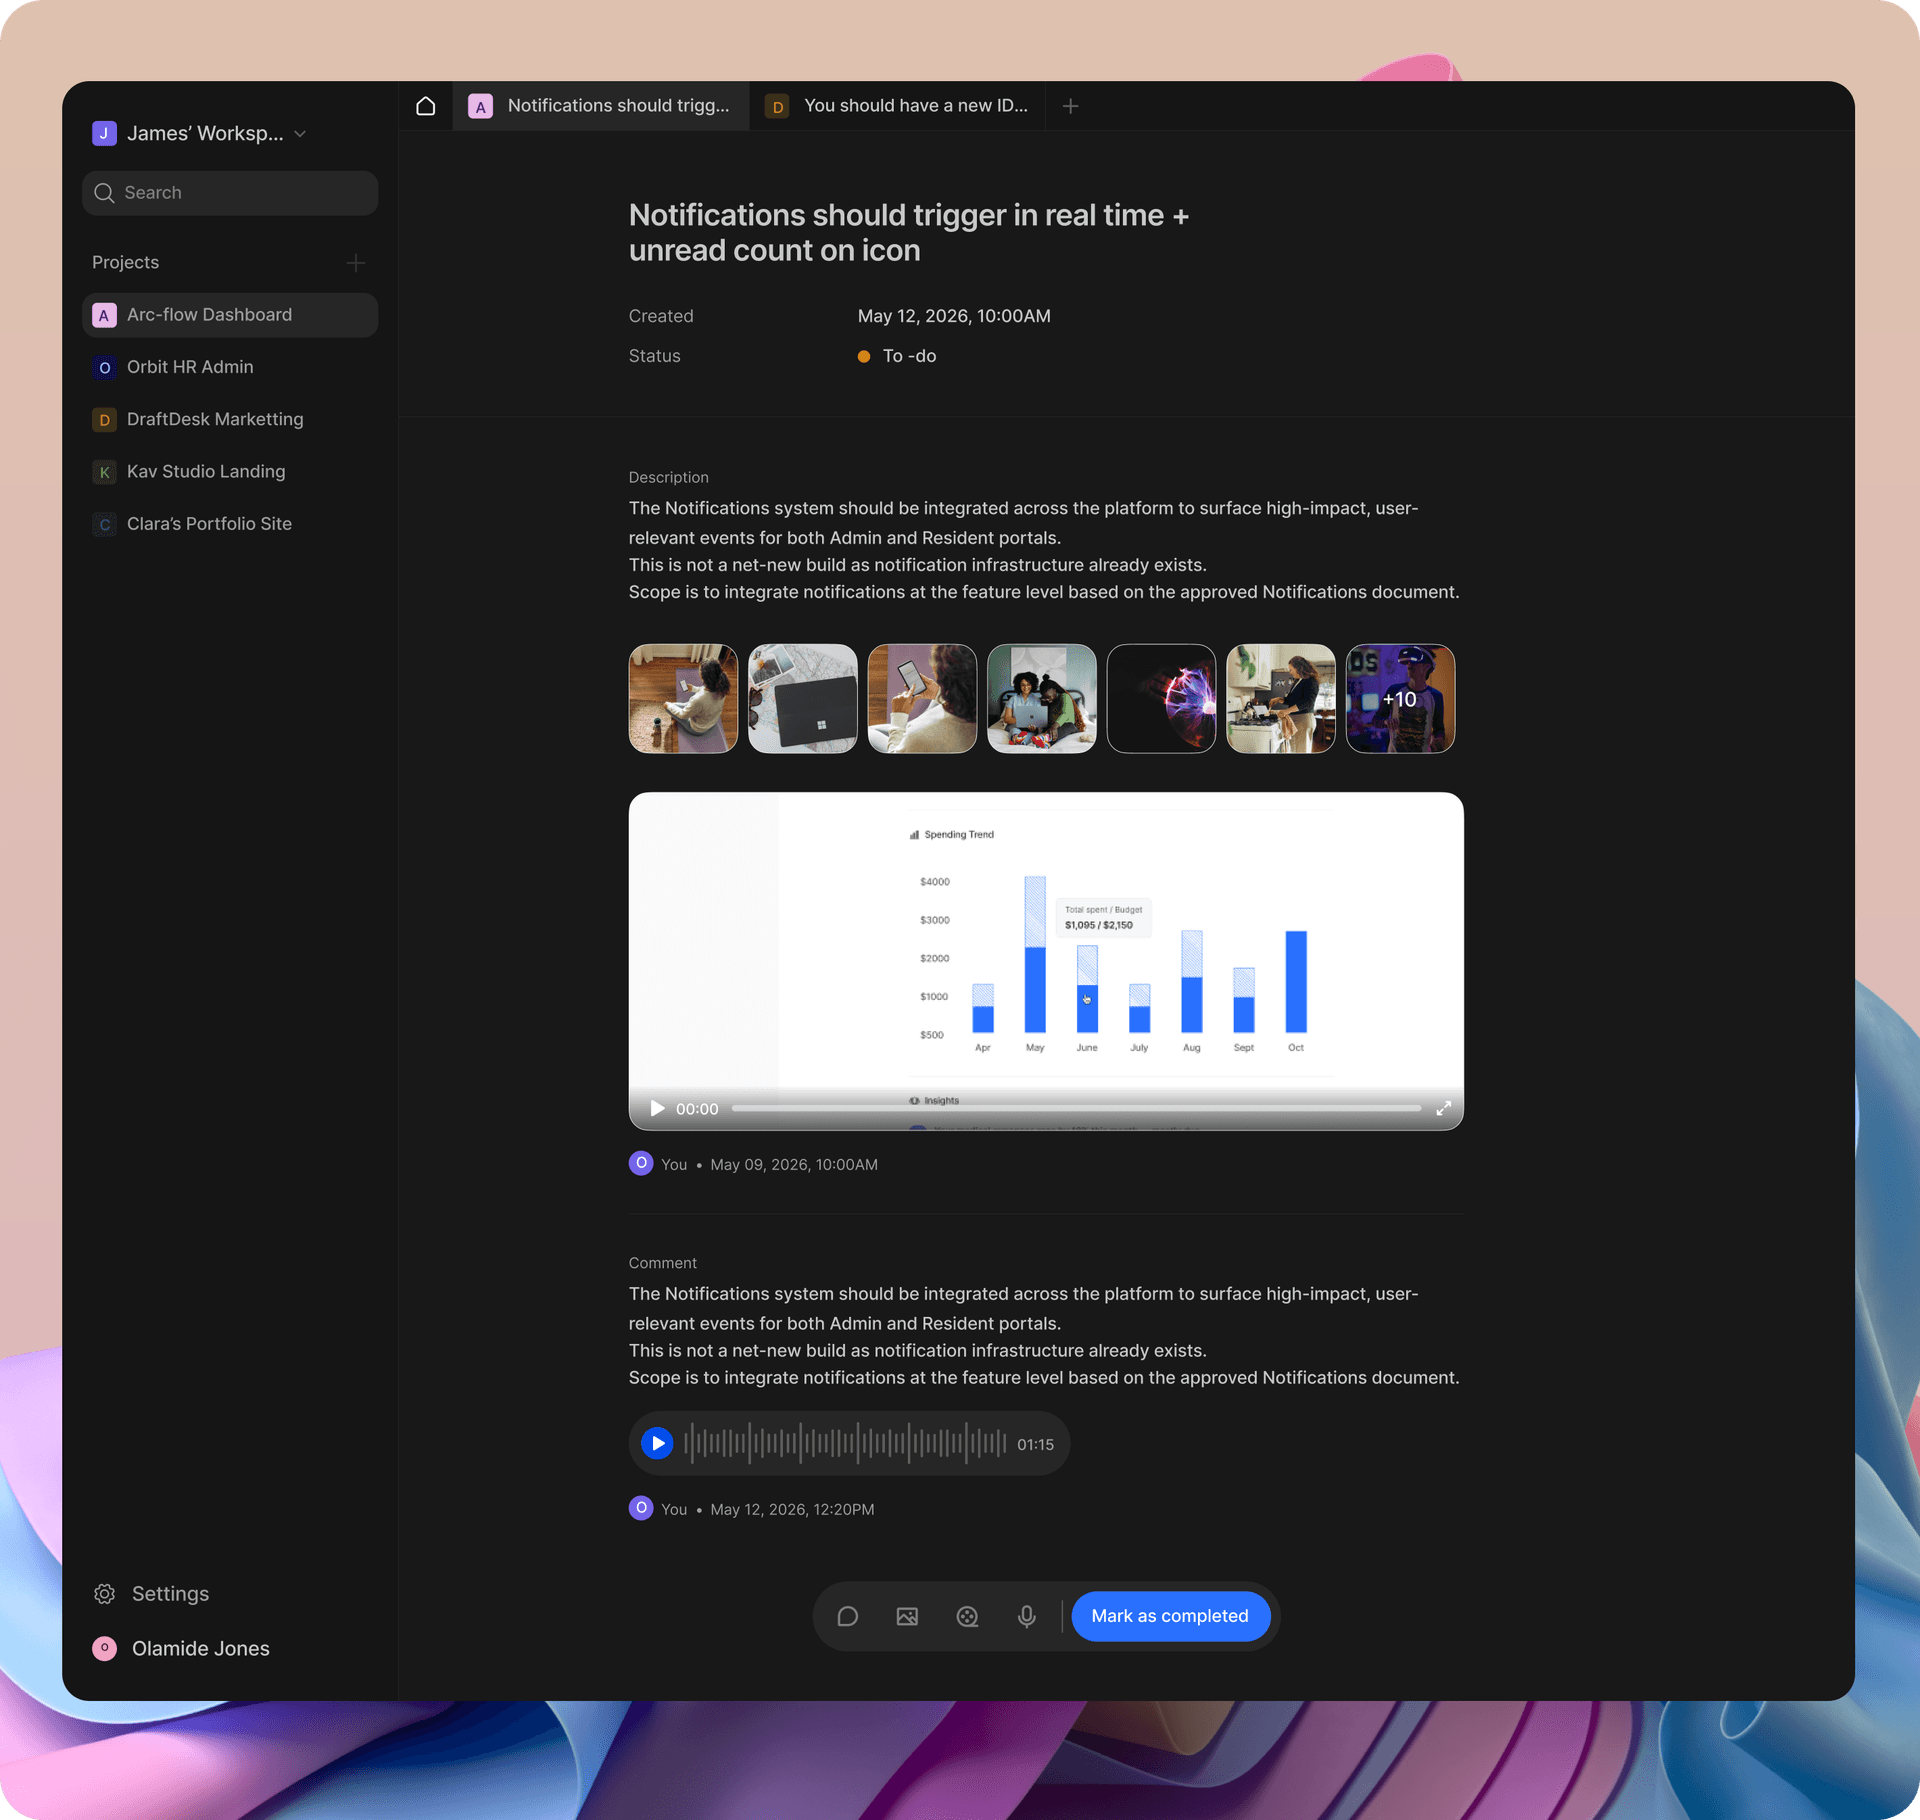This screenshot has width=1920, height=1820.
Task: Open the Surface laptop photo thumbnail
Action: (x=803, y=699)
